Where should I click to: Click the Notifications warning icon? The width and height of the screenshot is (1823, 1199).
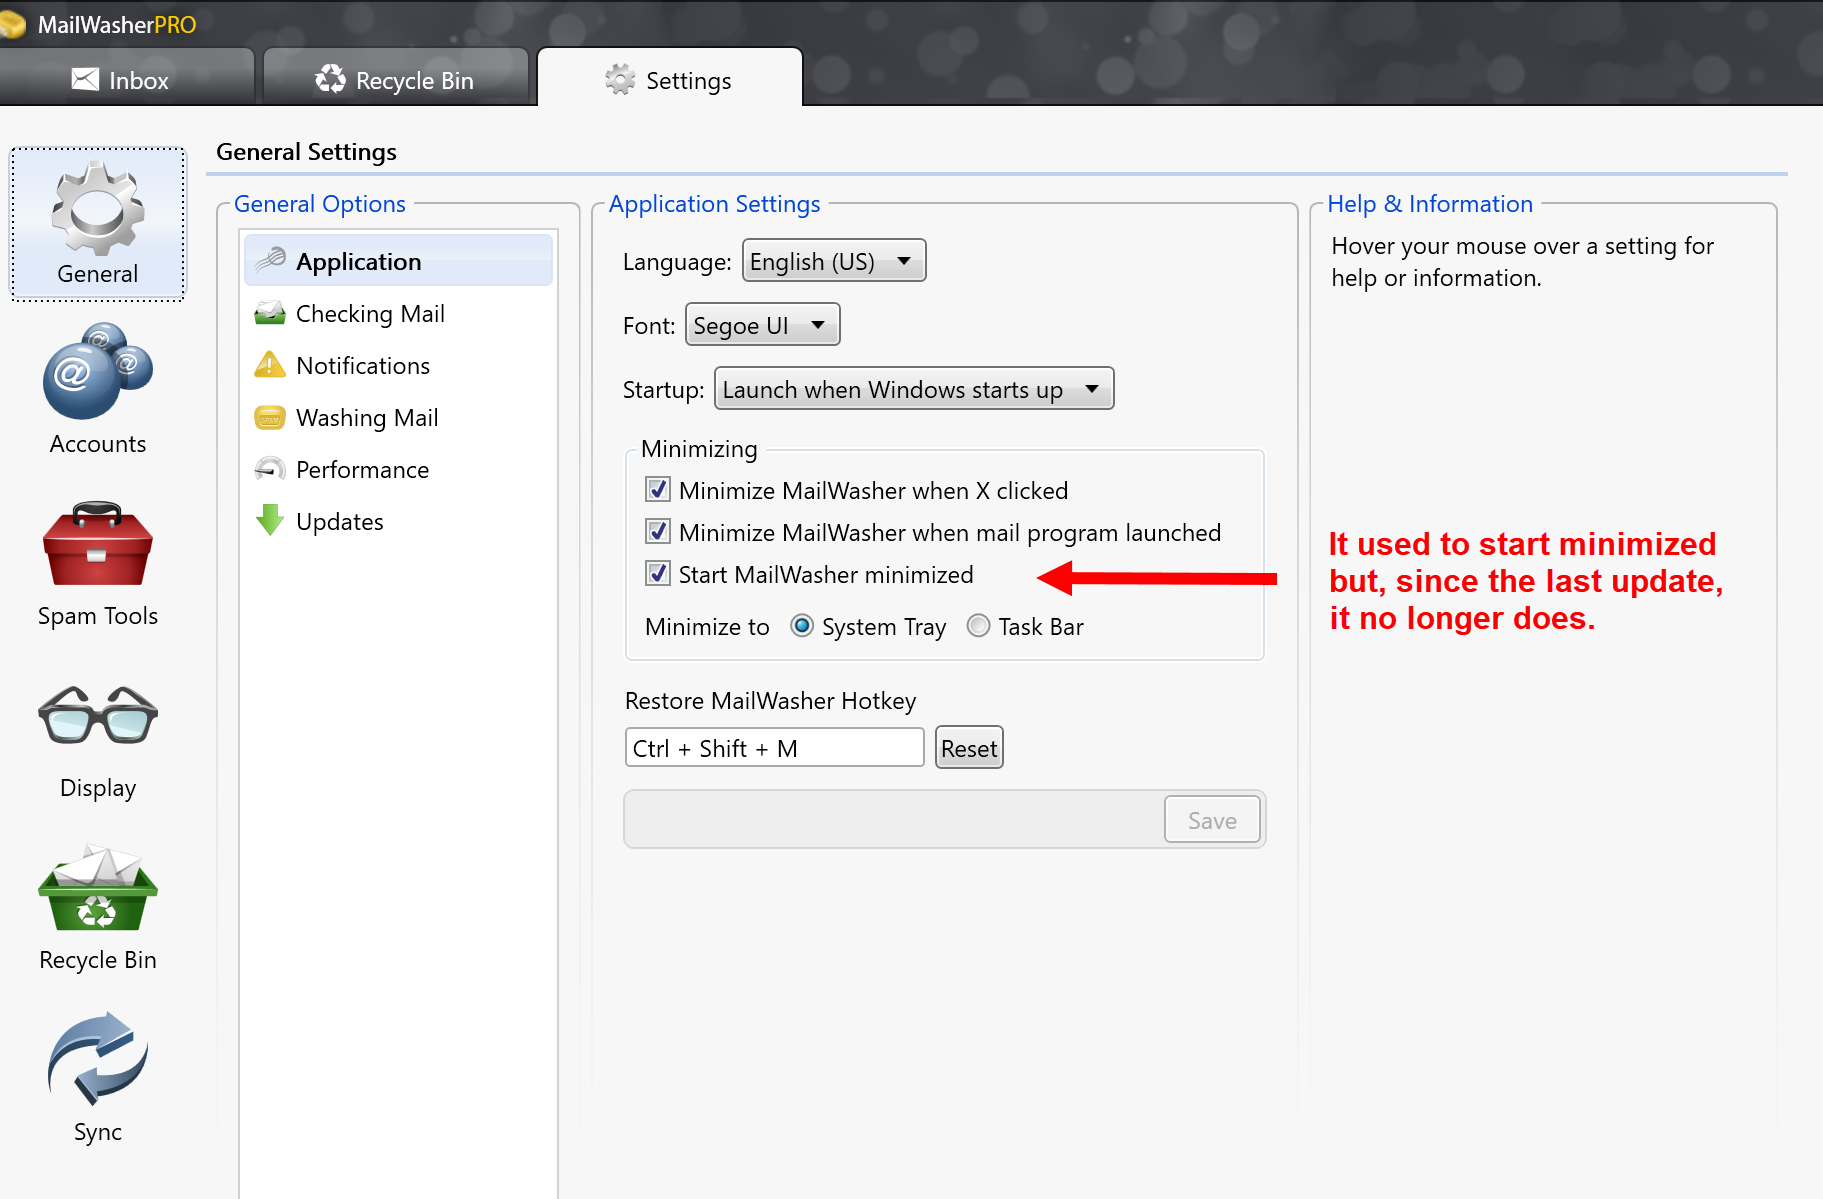pos(270,365)
